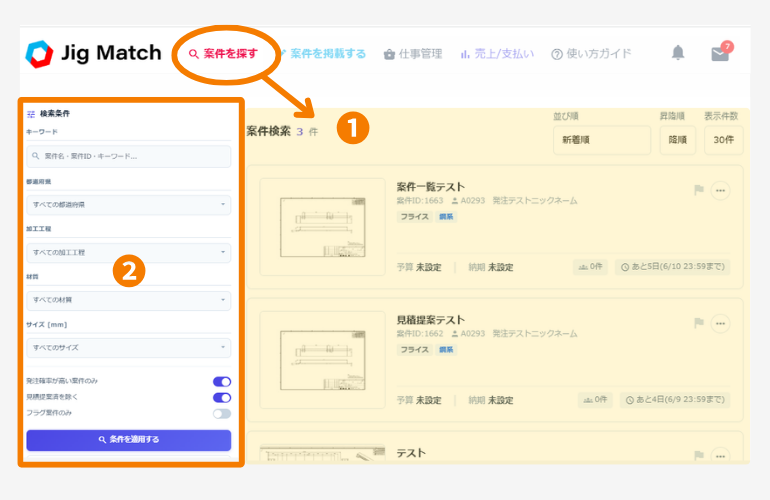The width and height of the screenshot is (770, 500).
Task: Open 見積提案テスト title link
Action: pos(431,320)
